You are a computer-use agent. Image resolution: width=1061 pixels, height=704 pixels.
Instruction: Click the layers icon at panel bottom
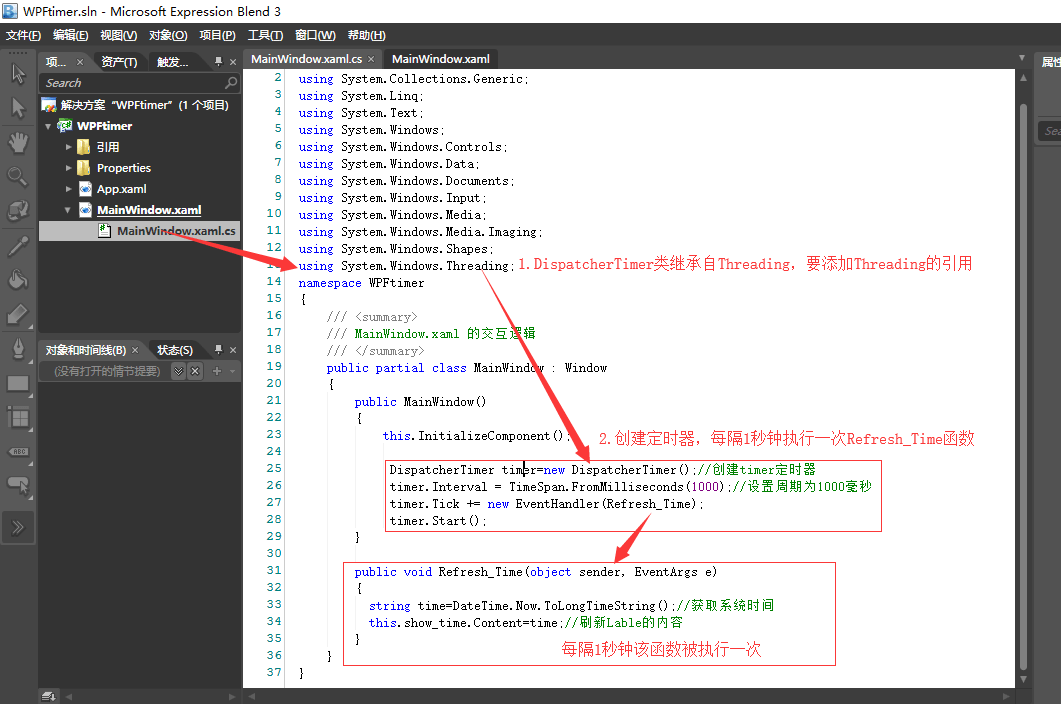click(x=49, y=696)
